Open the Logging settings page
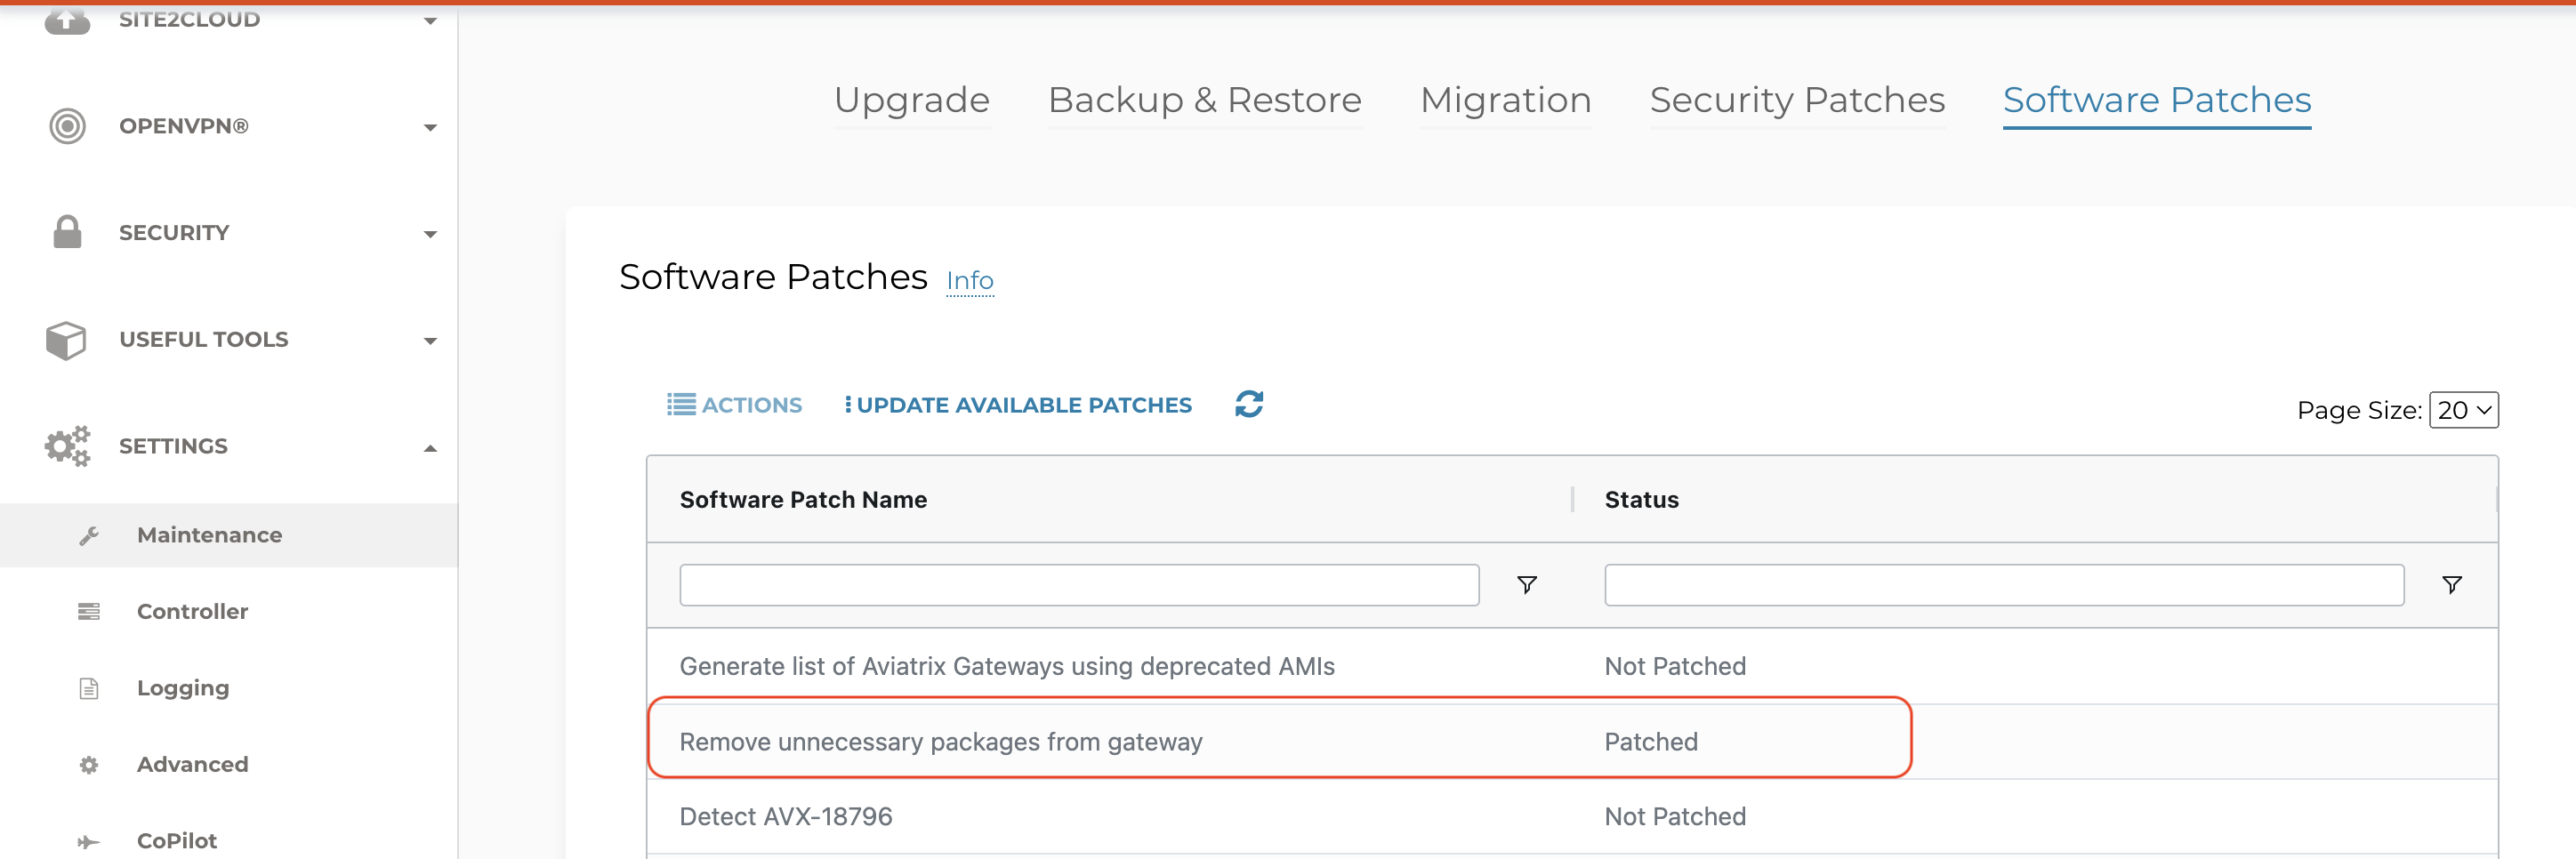The width and height of the screenshot is (2576, 859). pyautogui.click(x=183, y=688)
